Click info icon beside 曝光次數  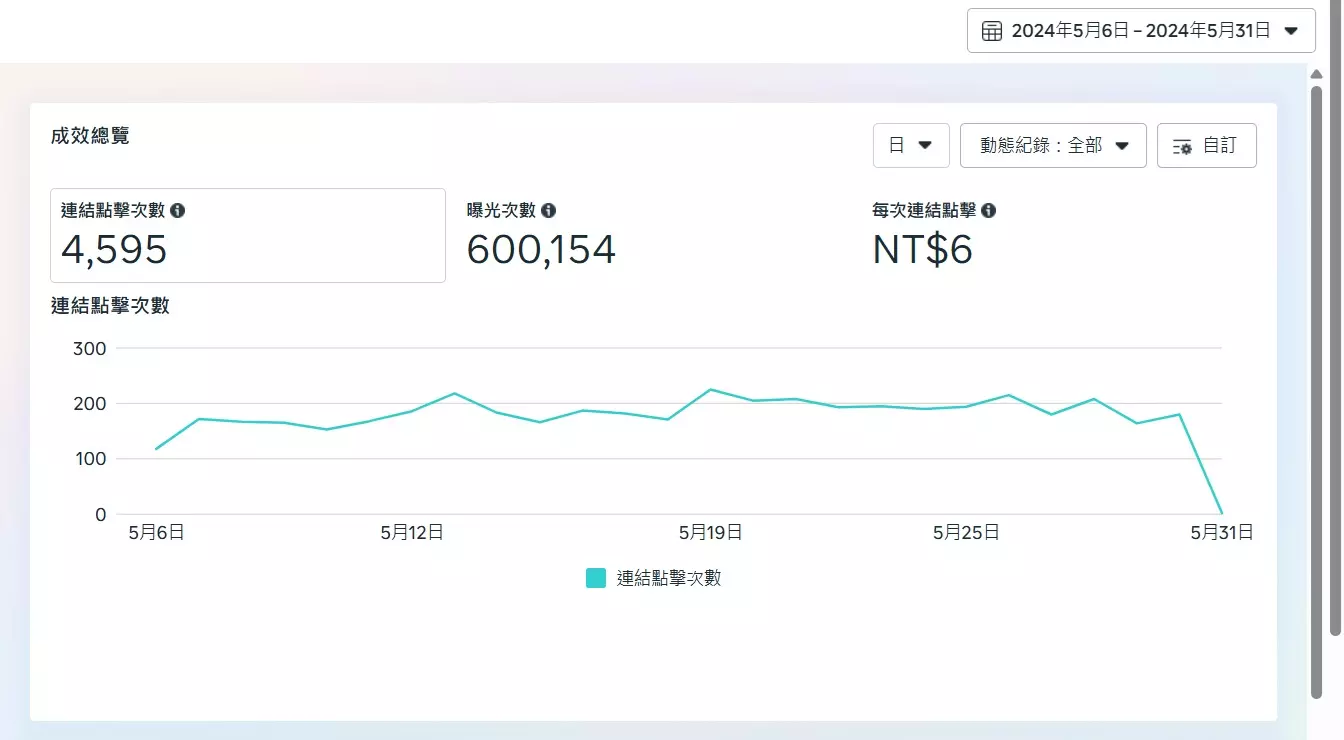click(x=548, y=211)
